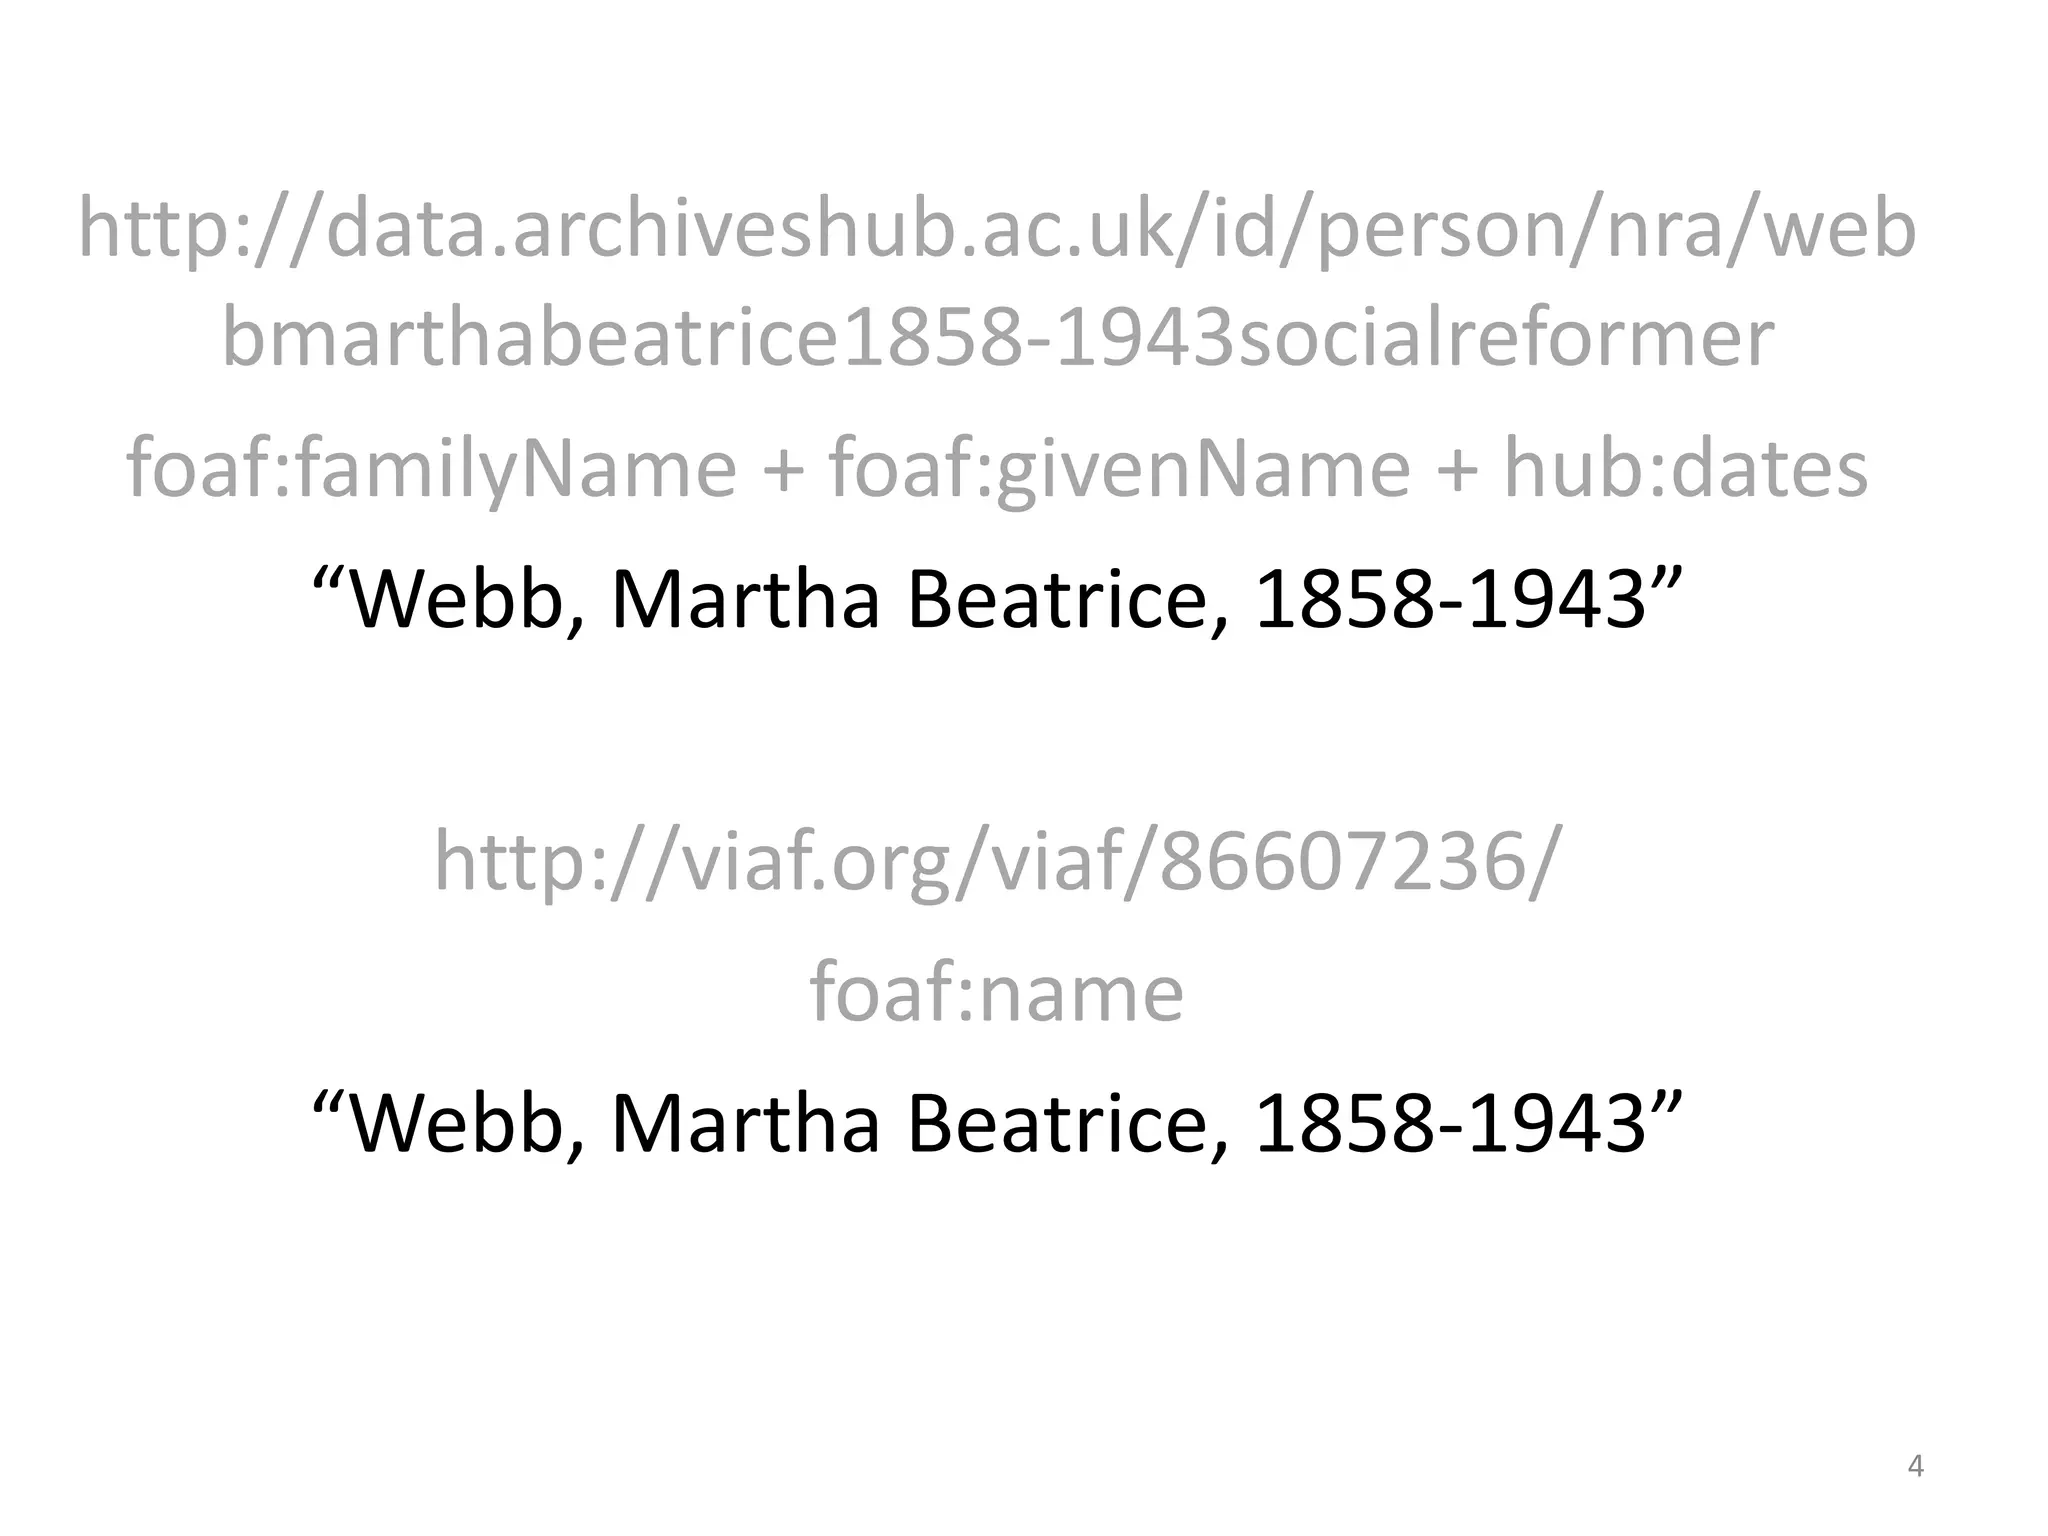Click slide page number 4
The height and width of the screenshot is (1536, 2048).
pyautogui.click(x=1915, y=1466)
